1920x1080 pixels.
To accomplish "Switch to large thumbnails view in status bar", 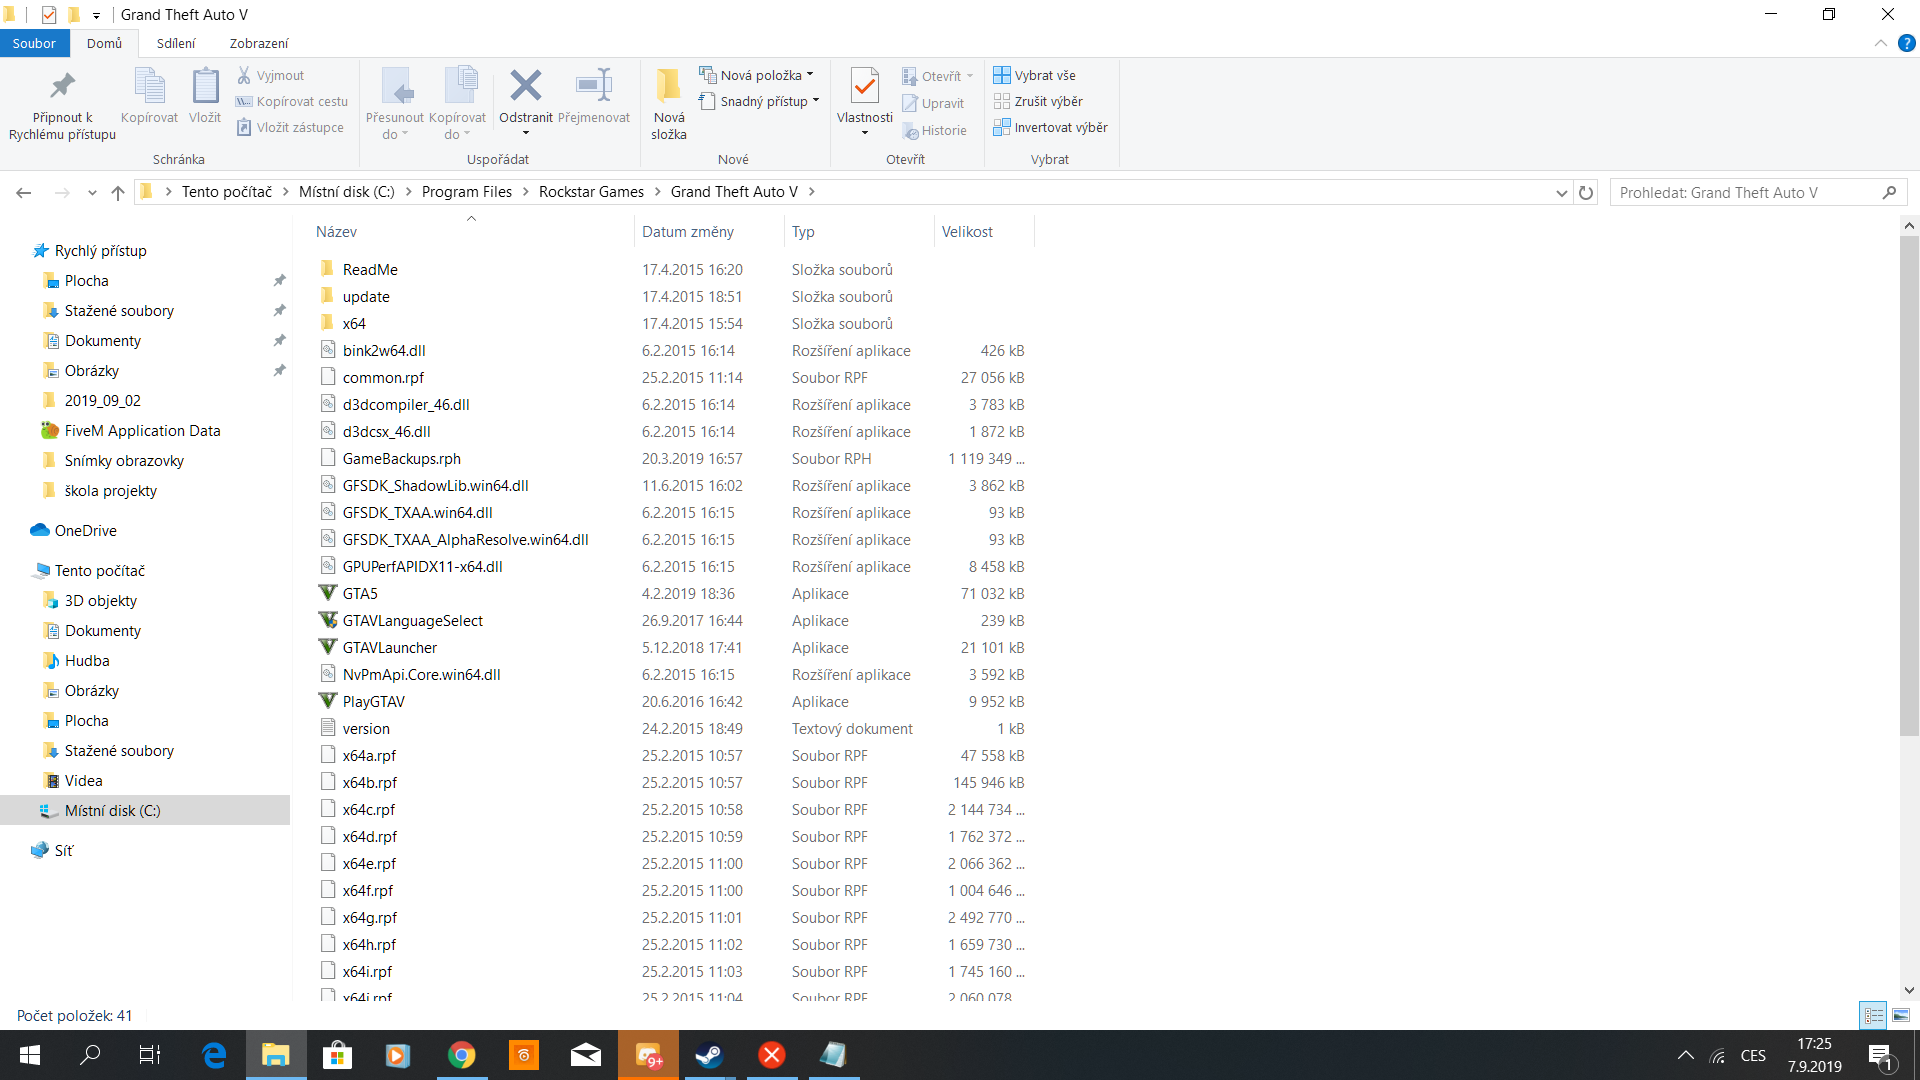I will (x=1901, y=1015).
